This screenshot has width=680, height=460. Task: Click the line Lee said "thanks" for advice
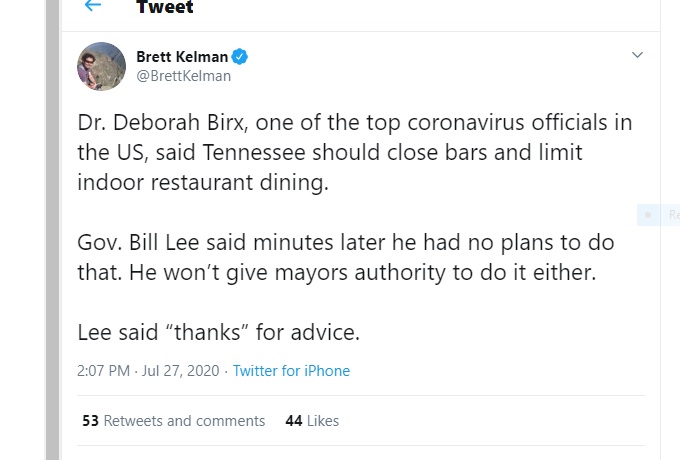pos(218,332)
